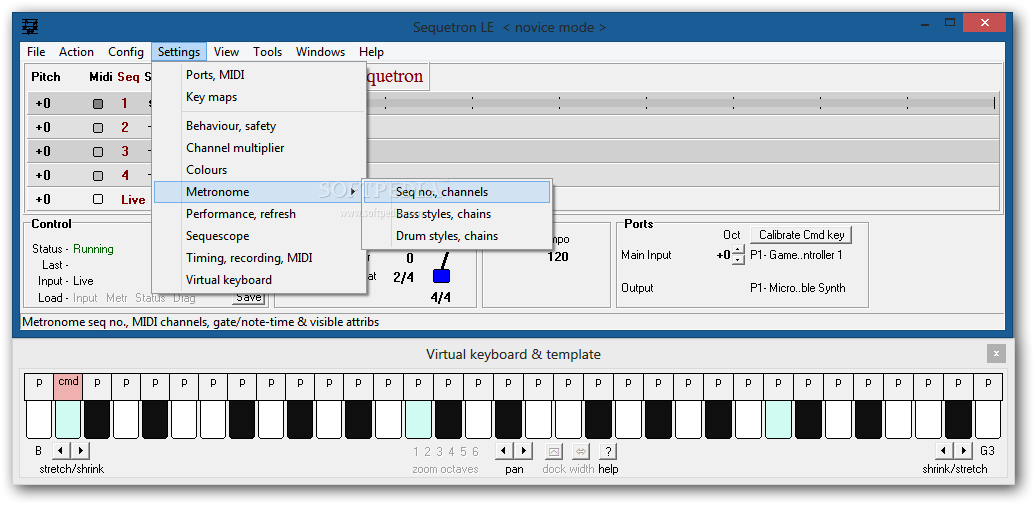The width and height of the screenshot is (1035, 505).
Task: Open Colours settings
Action: click(x=260, y=170)
